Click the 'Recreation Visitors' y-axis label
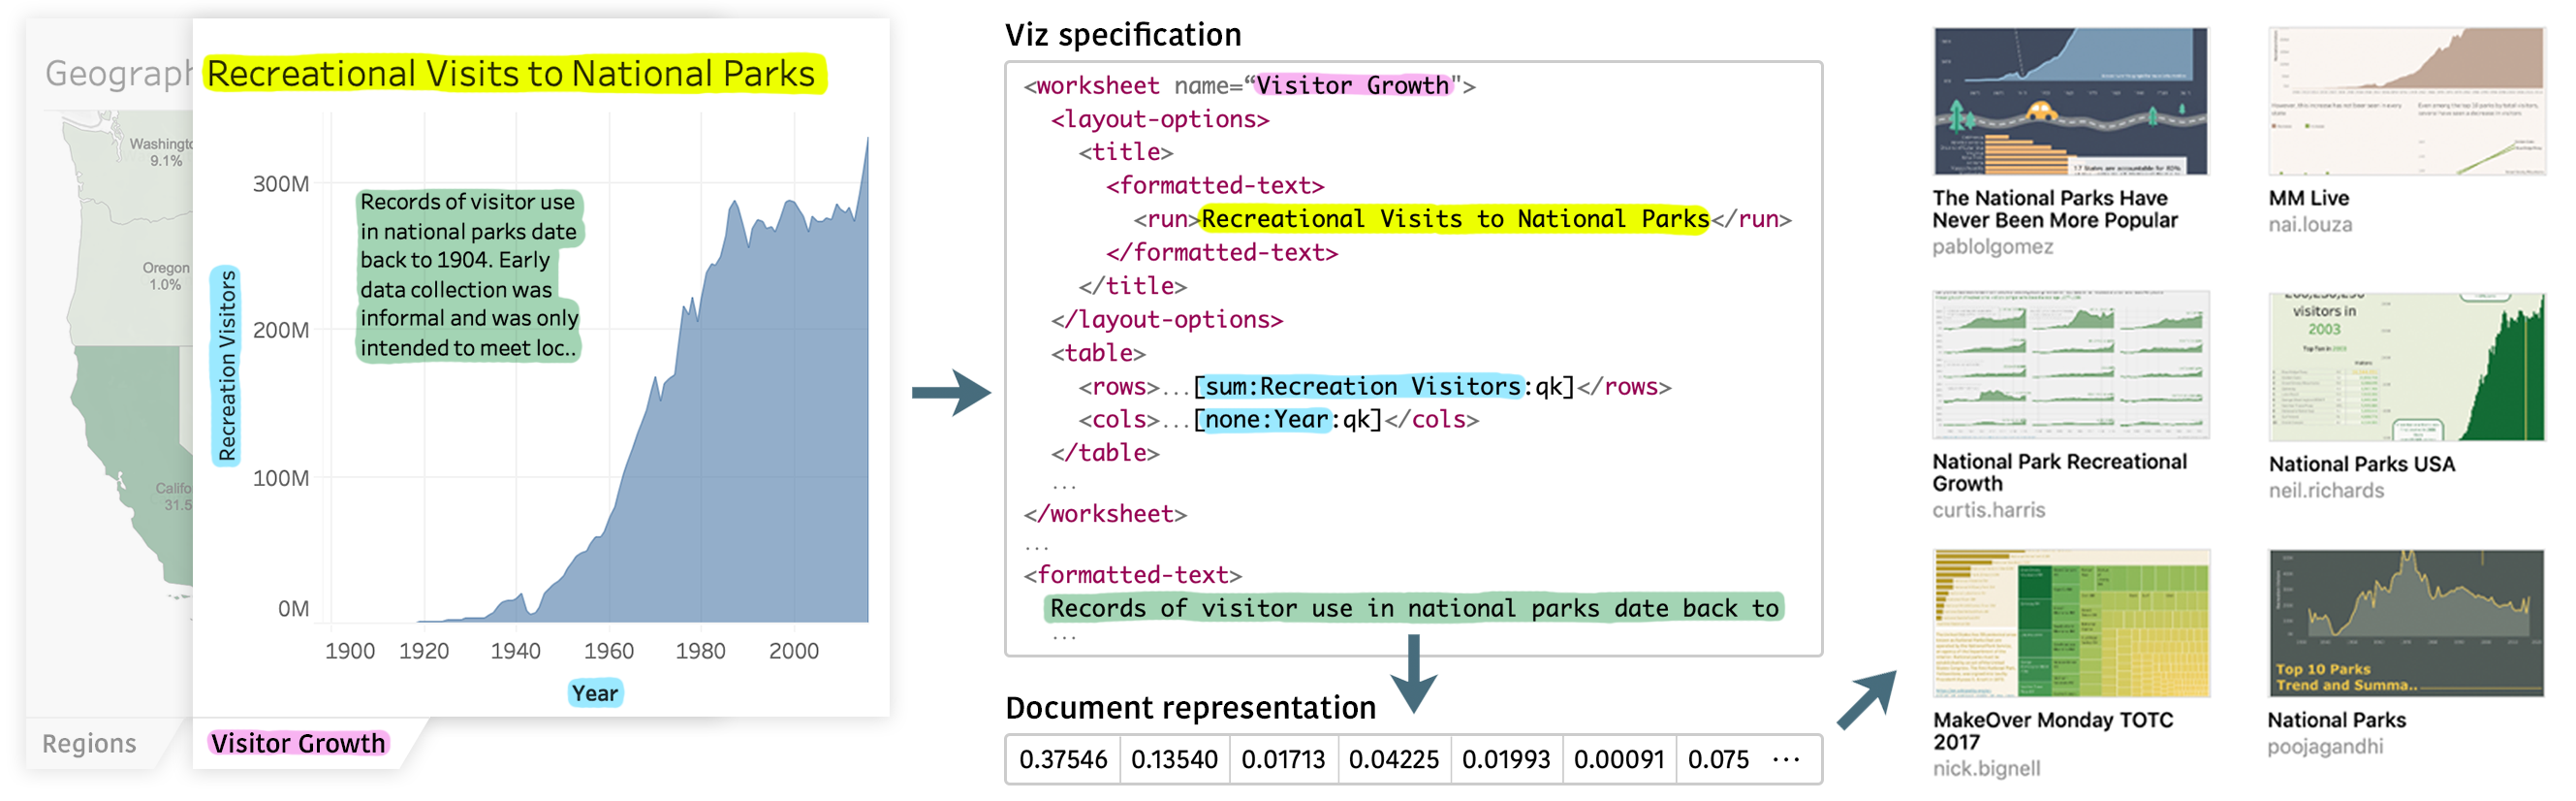The height and width of the screenshot is (801, 2576). pos(227,366)
